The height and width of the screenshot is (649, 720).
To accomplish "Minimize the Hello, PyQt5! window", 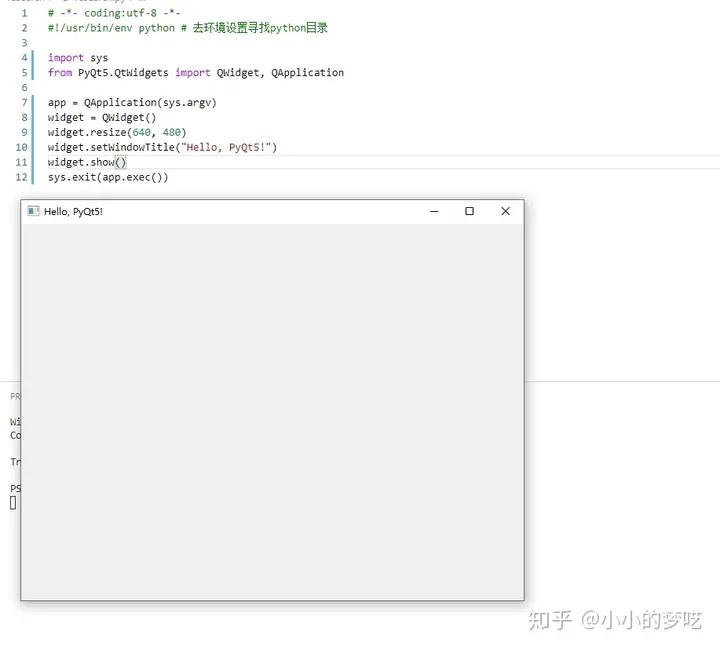I will tap(434, 211).
